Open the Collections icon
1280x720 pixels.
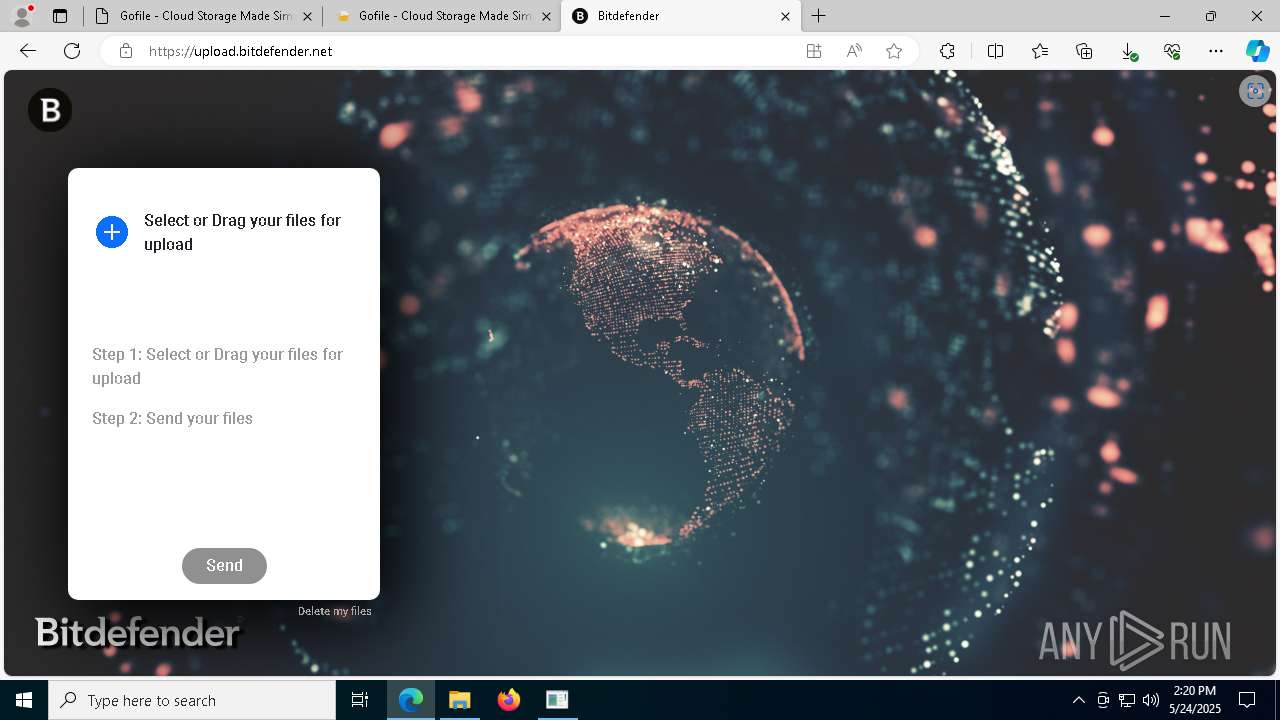1084,51
